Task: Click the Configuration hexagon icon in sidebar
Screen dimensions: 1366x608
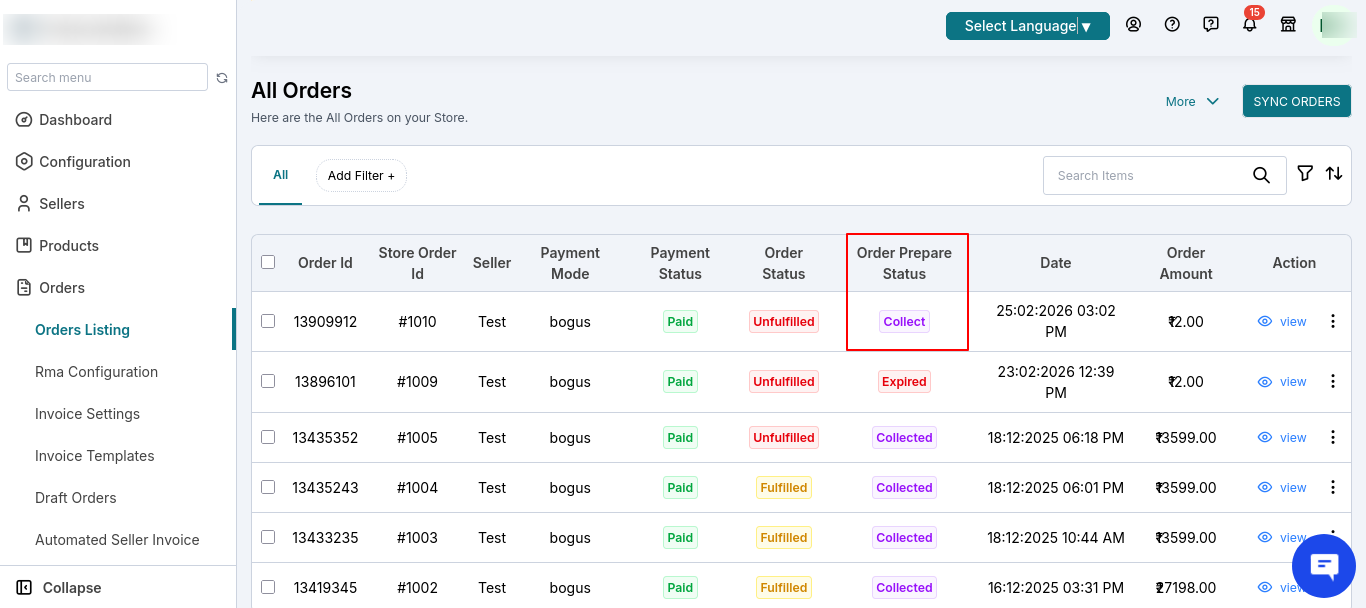Action: tap(24, 162)
